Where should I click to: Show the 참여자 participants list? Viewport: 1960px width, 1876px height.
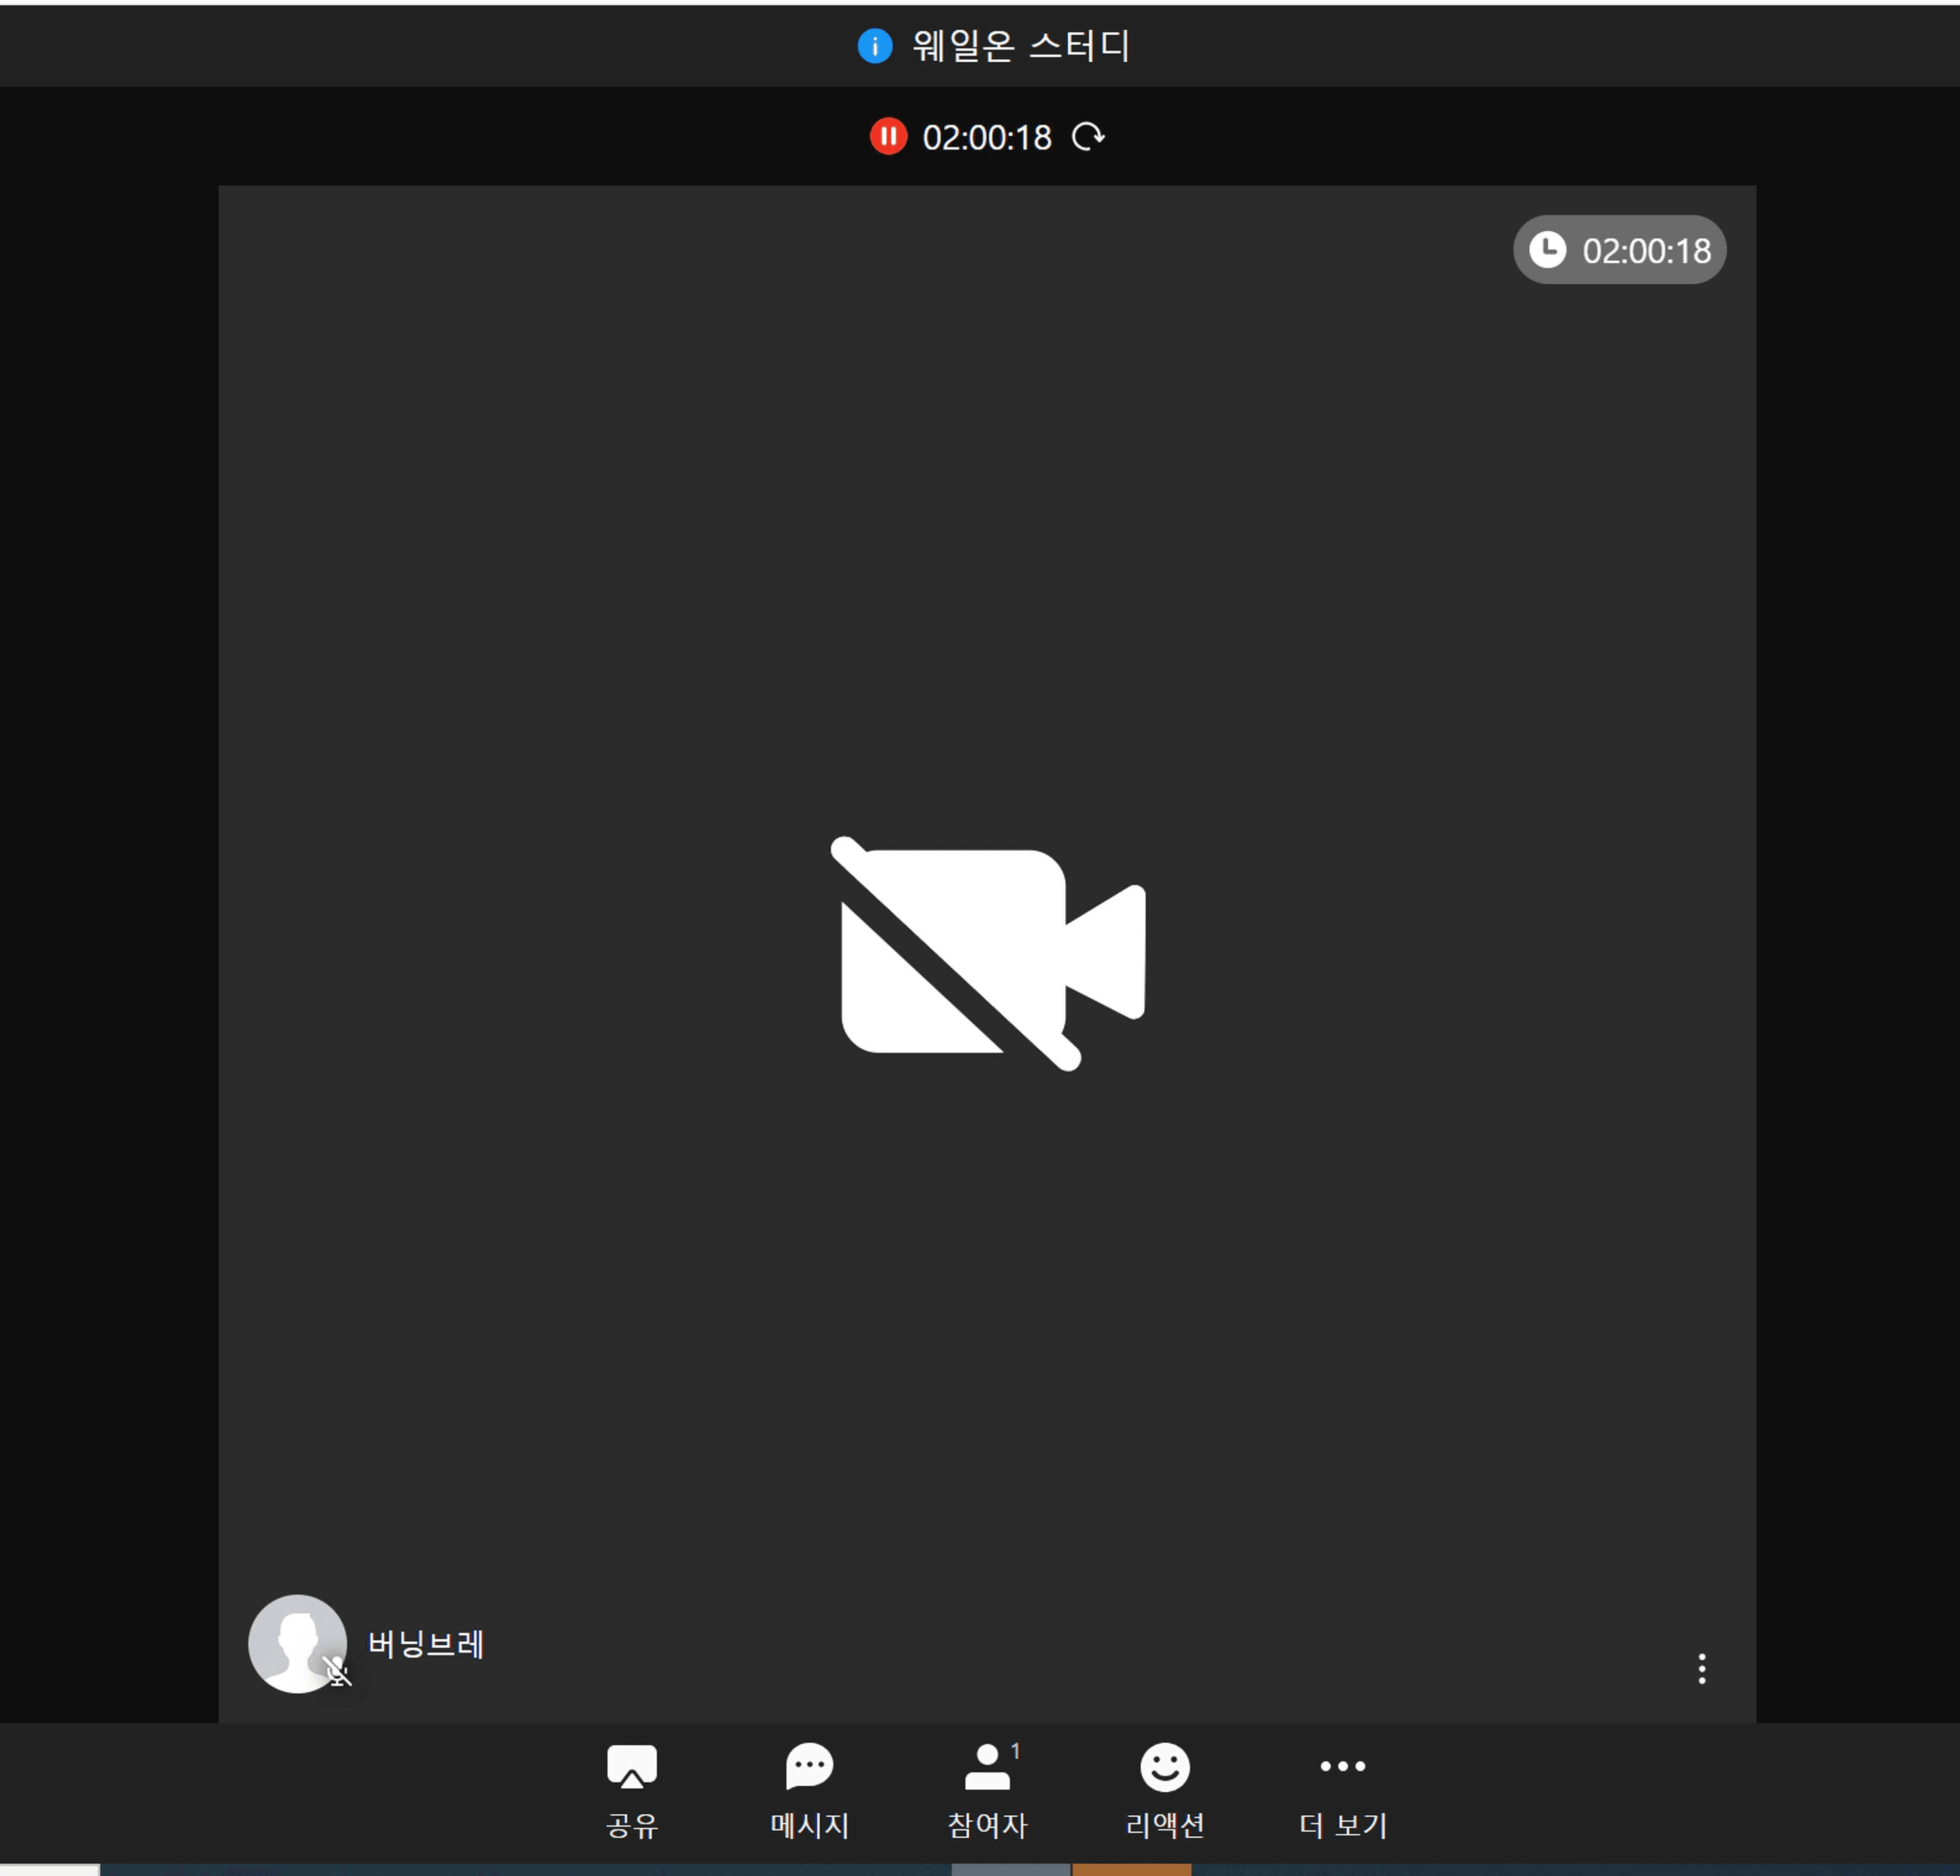pos(987,1792)
